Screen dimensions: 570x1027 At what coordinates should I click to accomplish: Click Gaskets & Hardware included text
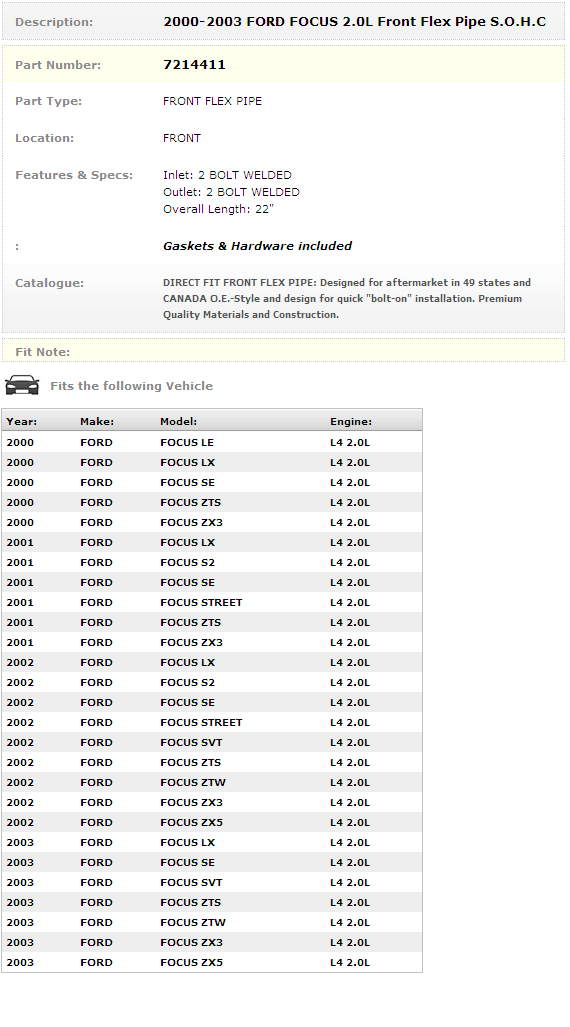(257, 246)
